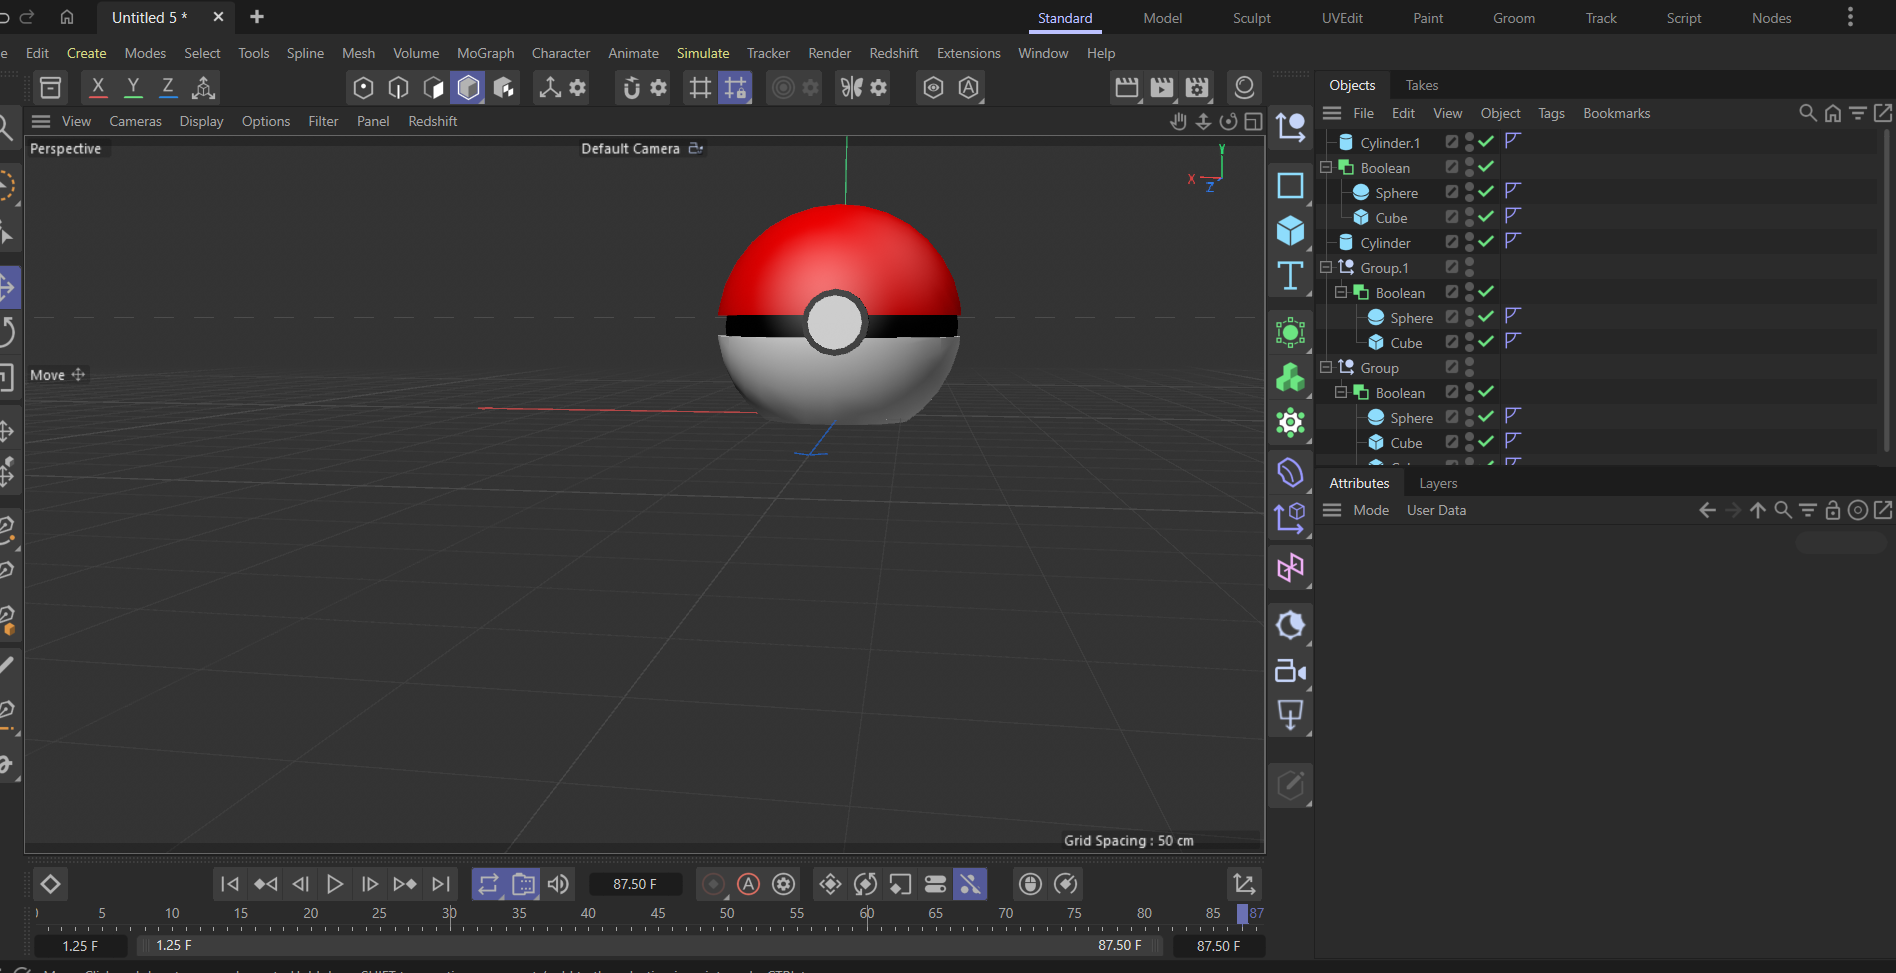
Task: Switch to the Takes tab
Action: [x=1422, y=85]
